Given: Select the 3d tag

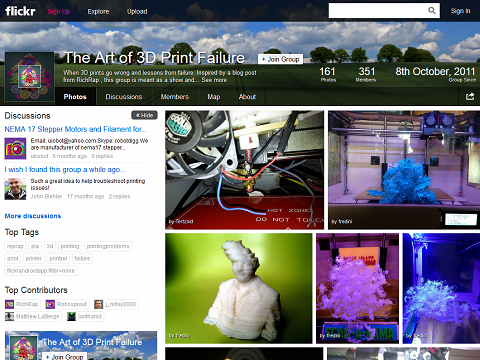Looking at the screenshot, I should click(x=50, y=246).
